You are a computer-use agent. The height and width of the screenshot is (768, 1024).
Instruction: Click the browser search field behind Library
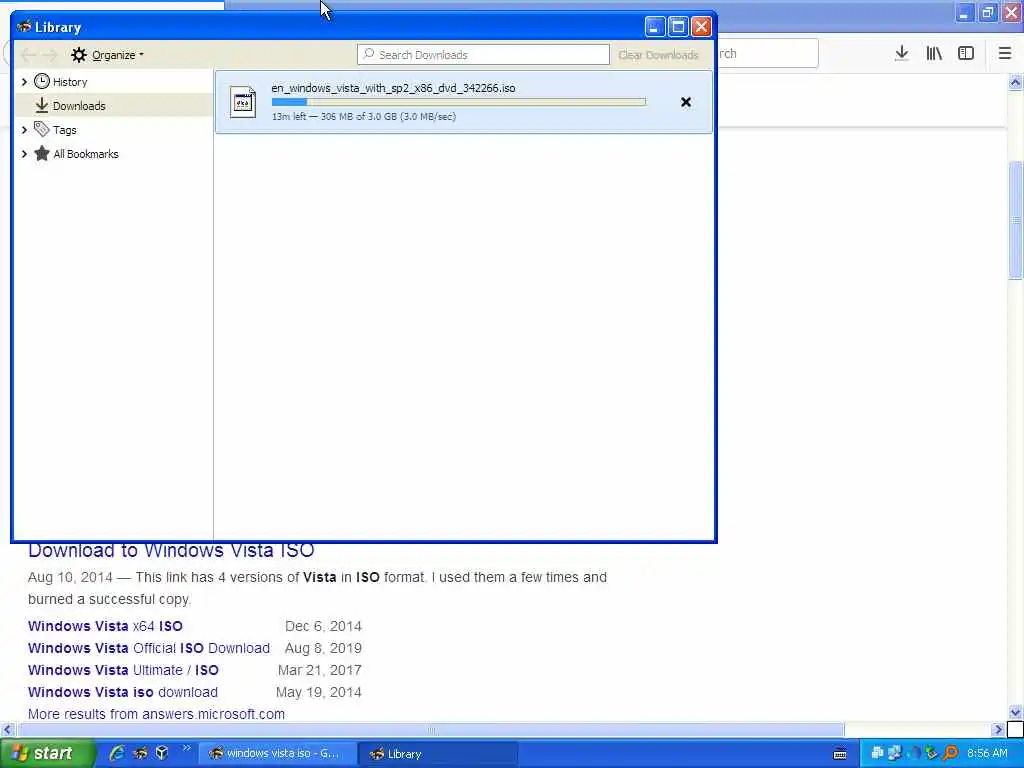pos(768,54)
